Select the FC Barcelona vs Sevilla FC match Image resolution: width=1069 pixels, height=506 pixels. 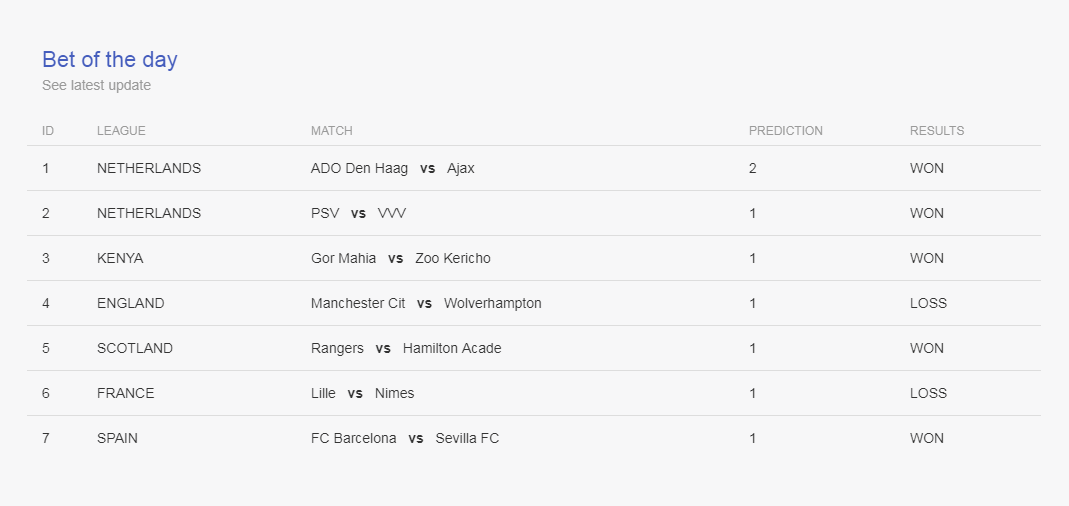point(405,438)
